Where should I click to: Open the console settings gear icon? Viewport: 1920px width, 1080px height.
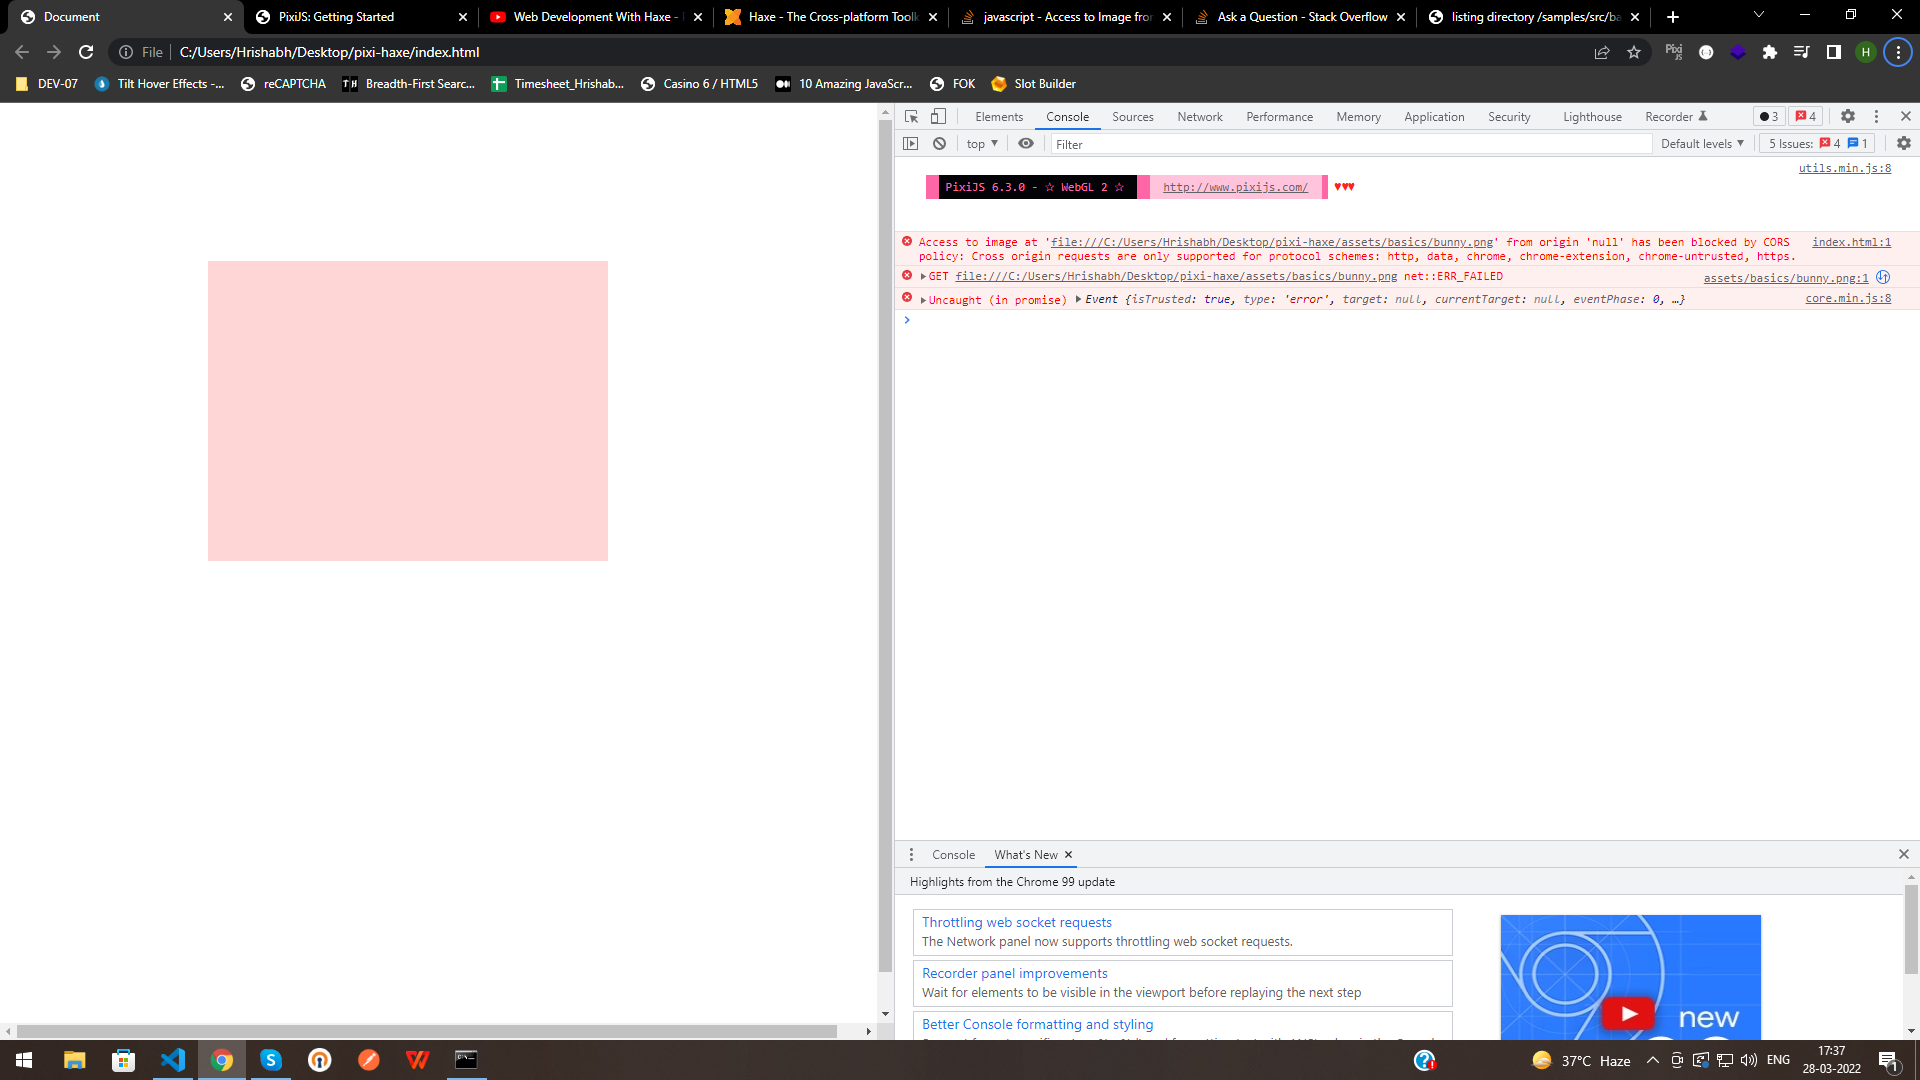pos(1903,144)
